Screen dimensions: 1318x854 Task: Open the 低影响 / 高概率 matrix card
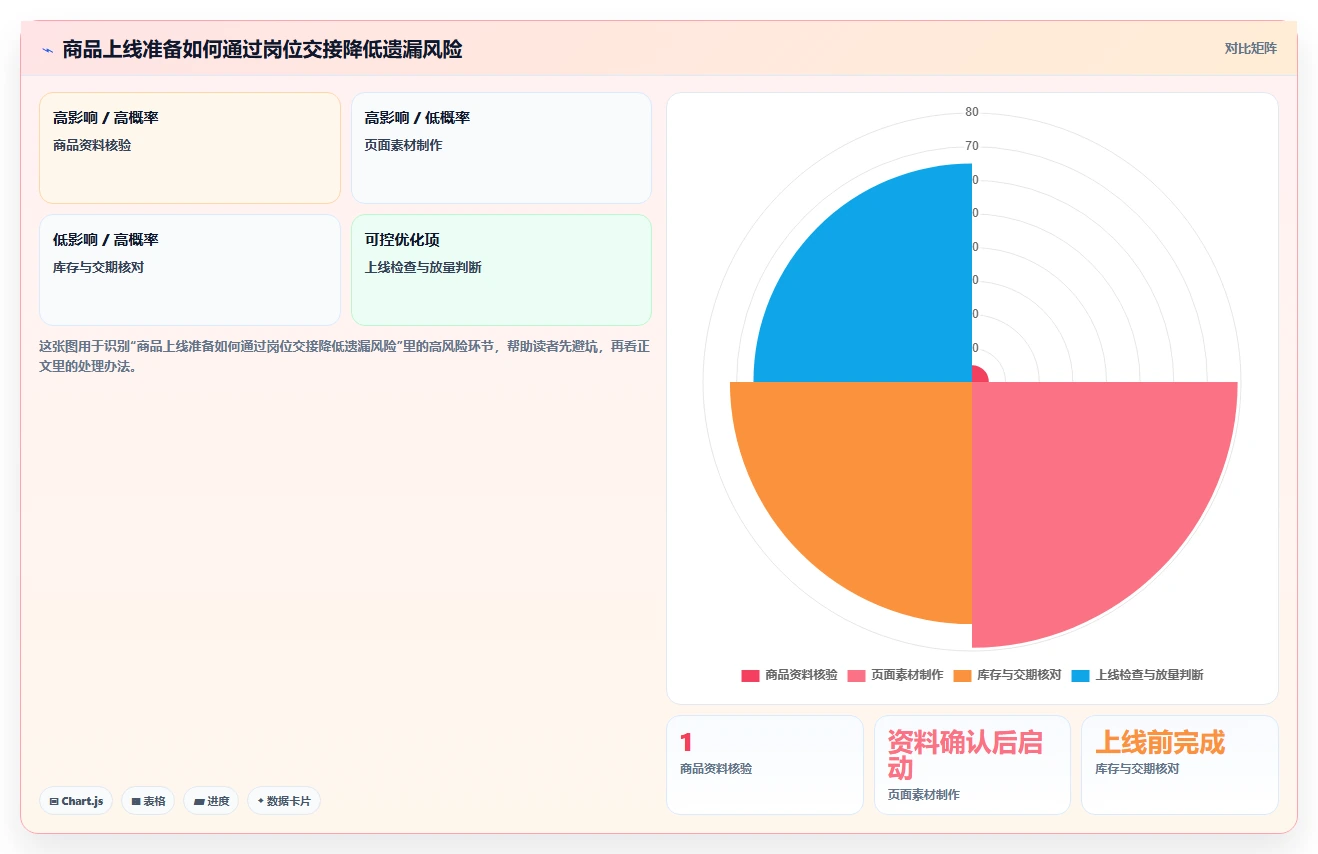[190, 270]
